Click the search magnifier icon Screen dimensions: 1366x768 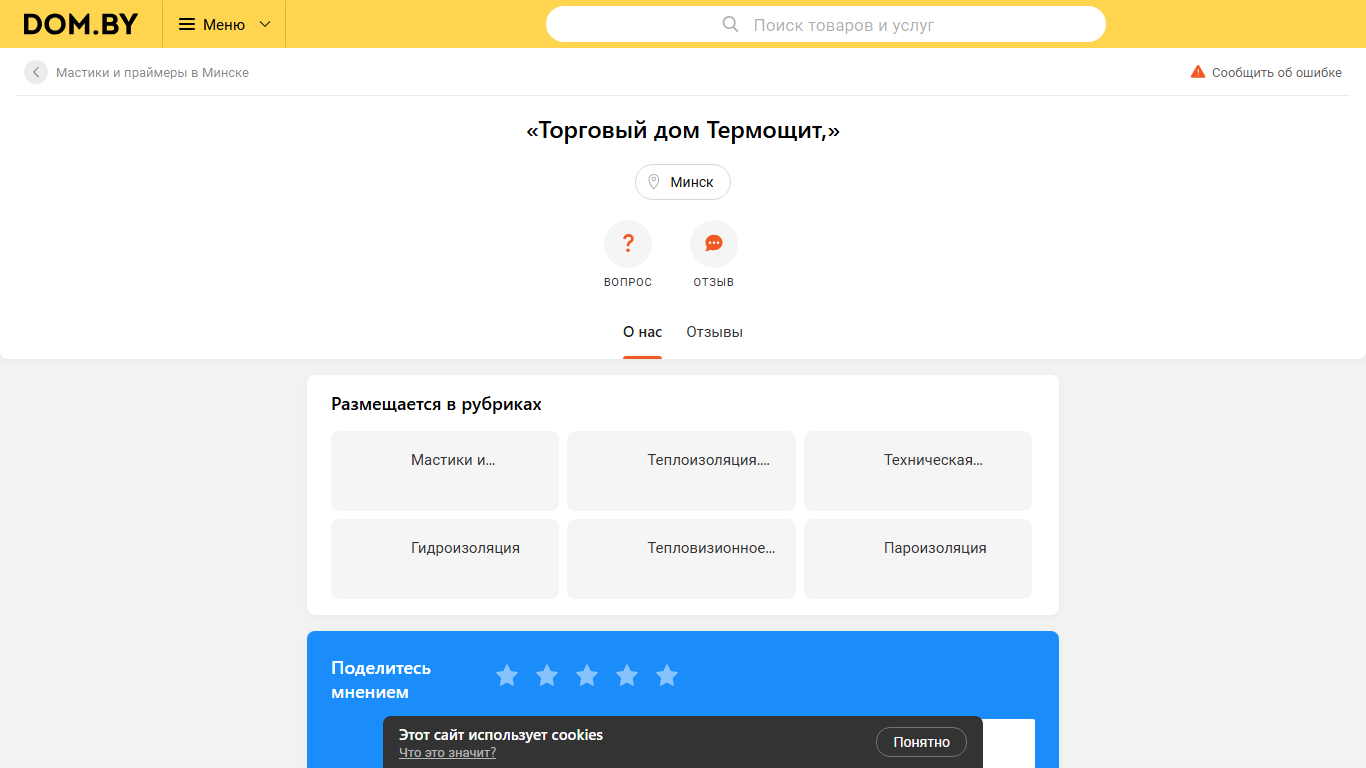click(730, 24)
